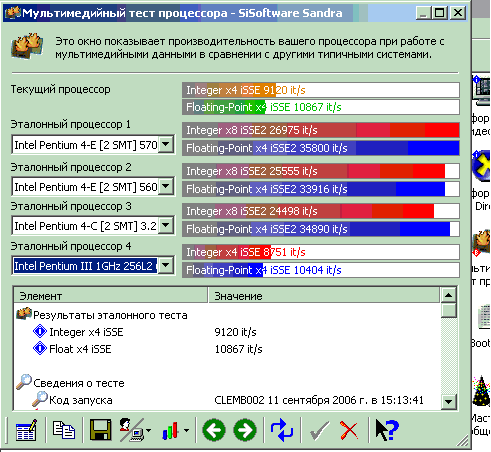Image resolution: width=491 pixels, height=452 pixels.
Task: Open the user/computer options toolbar icon
Action: (131, 430)
